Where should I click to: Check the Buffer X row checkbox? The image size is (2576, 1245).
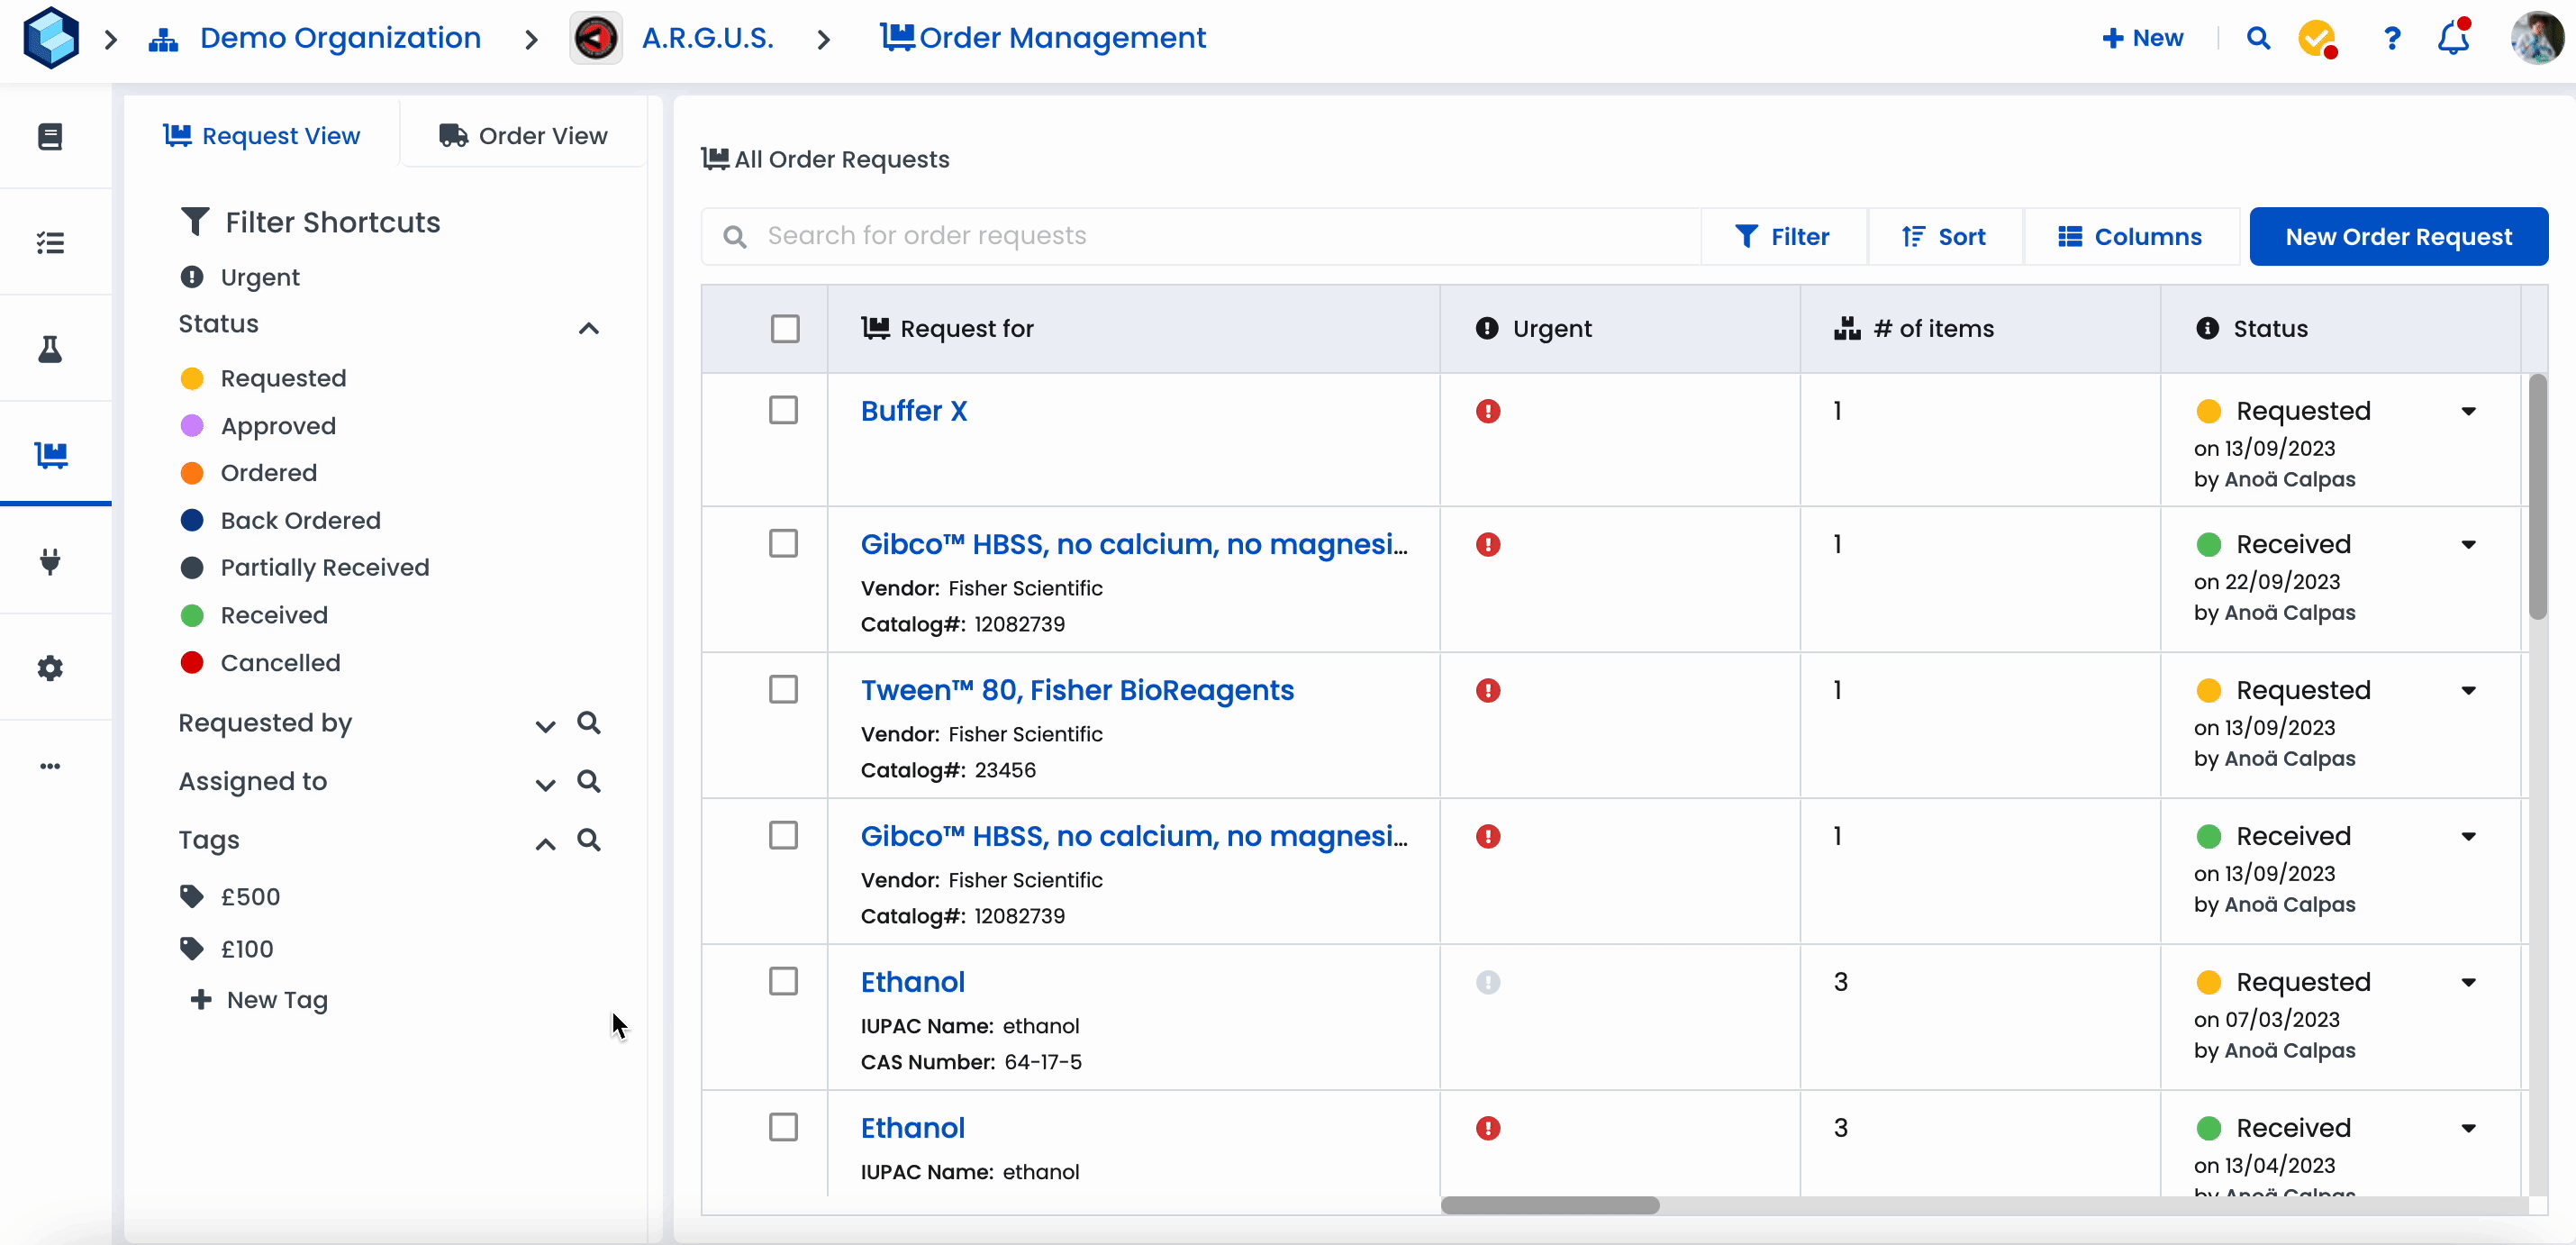click(783, 410)
